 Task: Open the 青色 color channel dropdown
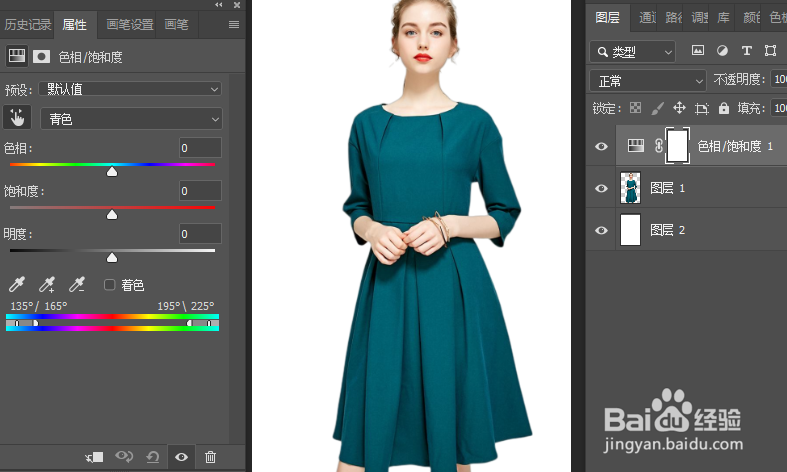[132, 119]
